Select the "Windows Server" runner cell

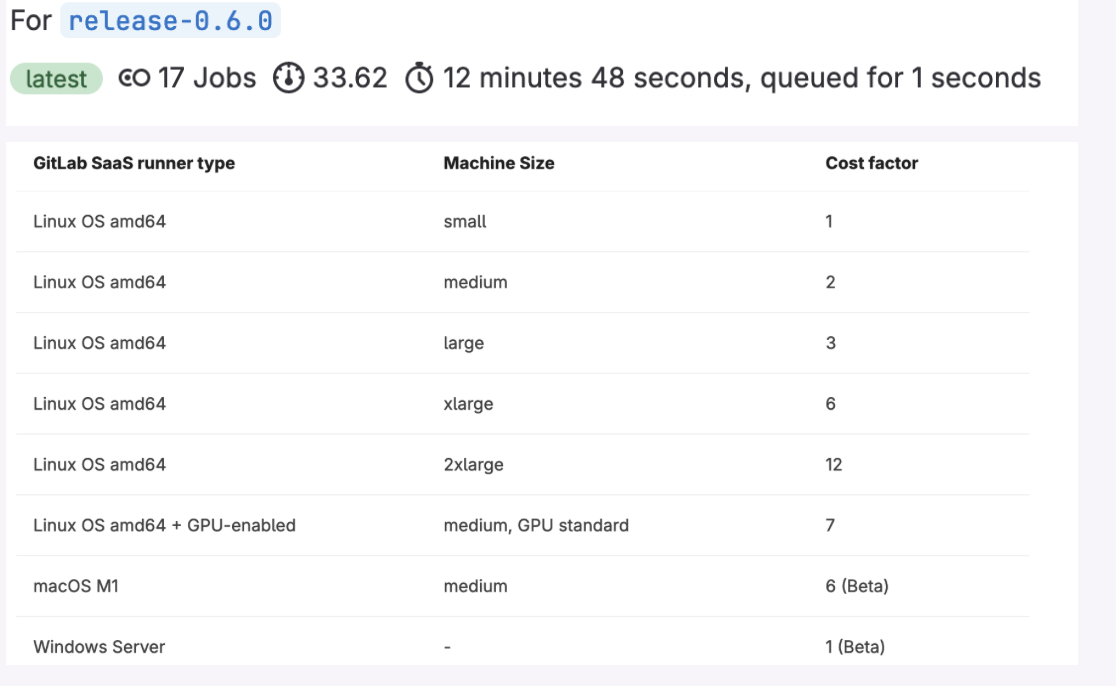click(99, 647)
